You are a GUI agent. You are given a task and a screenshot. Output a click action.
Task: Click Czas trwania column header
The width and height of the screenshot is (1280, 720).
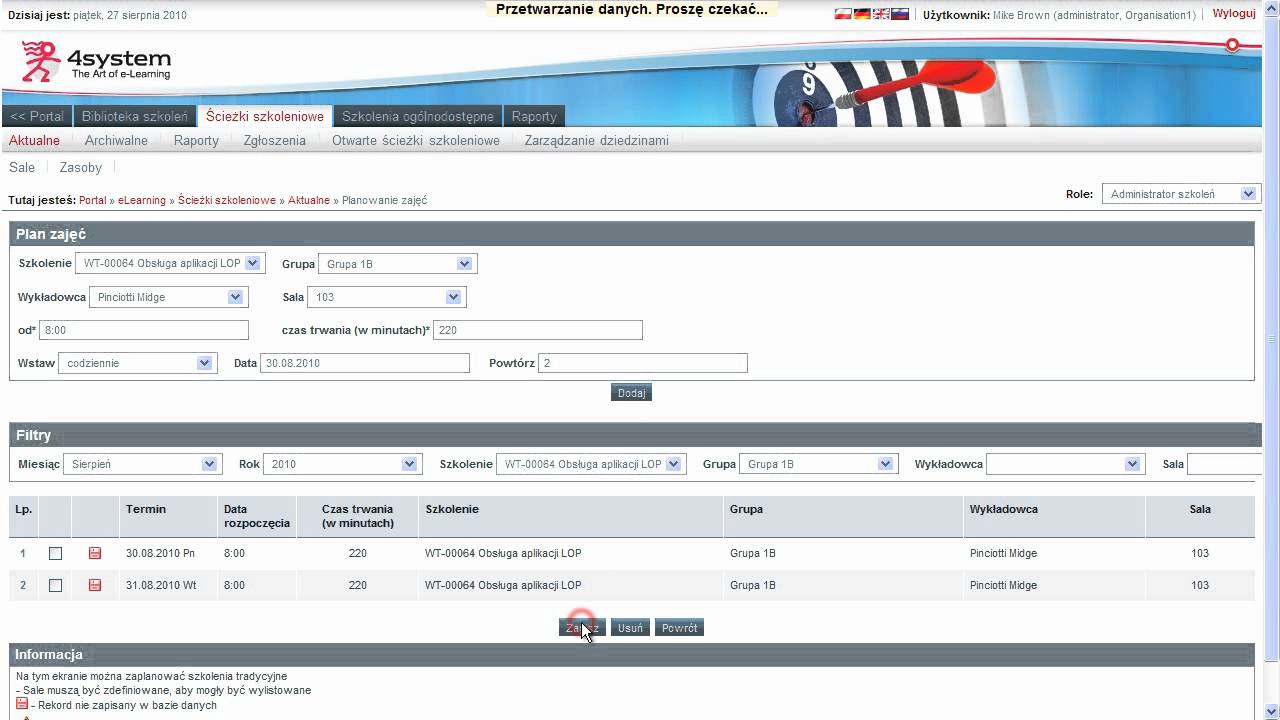[358, 516]
